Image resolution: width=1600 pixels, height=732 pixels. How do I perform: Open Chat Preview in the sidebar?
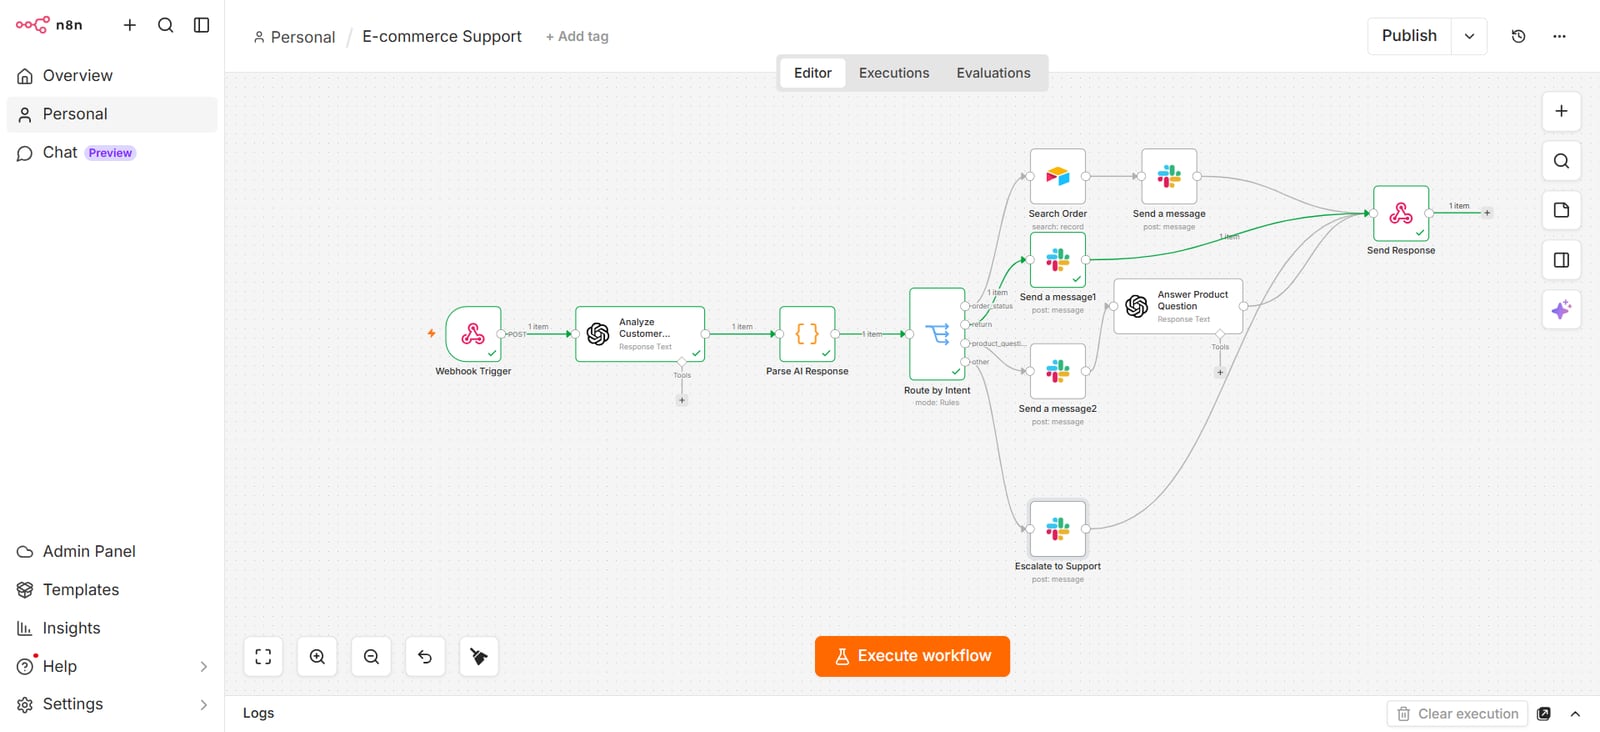112,153
